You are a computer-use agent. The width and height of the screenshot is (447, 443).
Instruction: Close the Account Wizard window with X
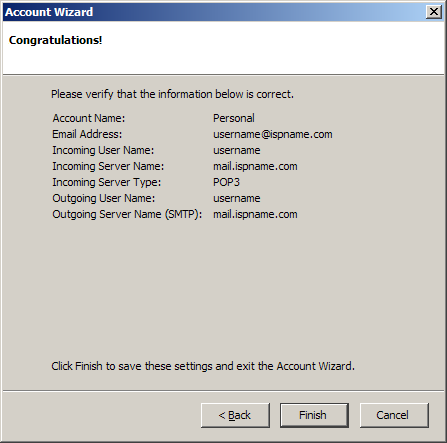coord(434,12)
